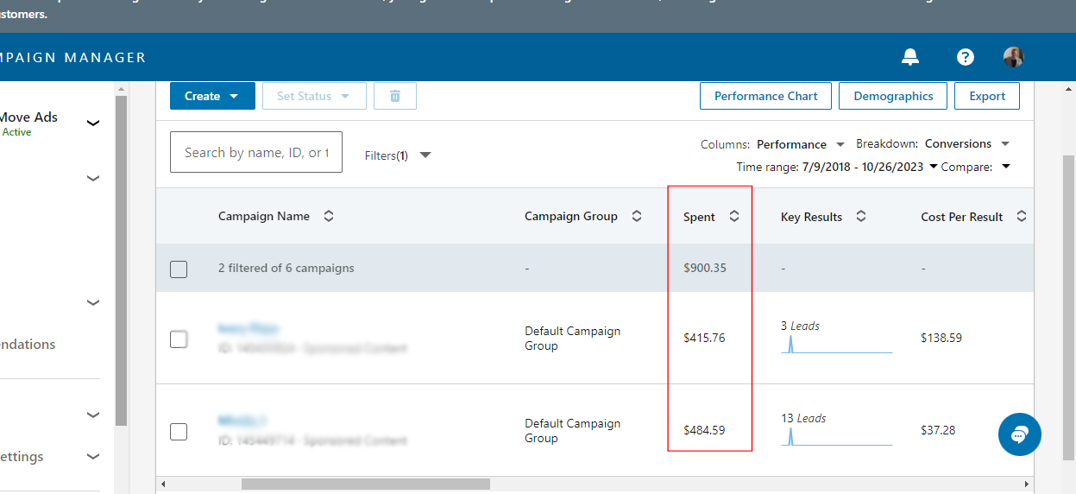Click the Demographics button
1076x494 pixels.
tap(893, 96)
